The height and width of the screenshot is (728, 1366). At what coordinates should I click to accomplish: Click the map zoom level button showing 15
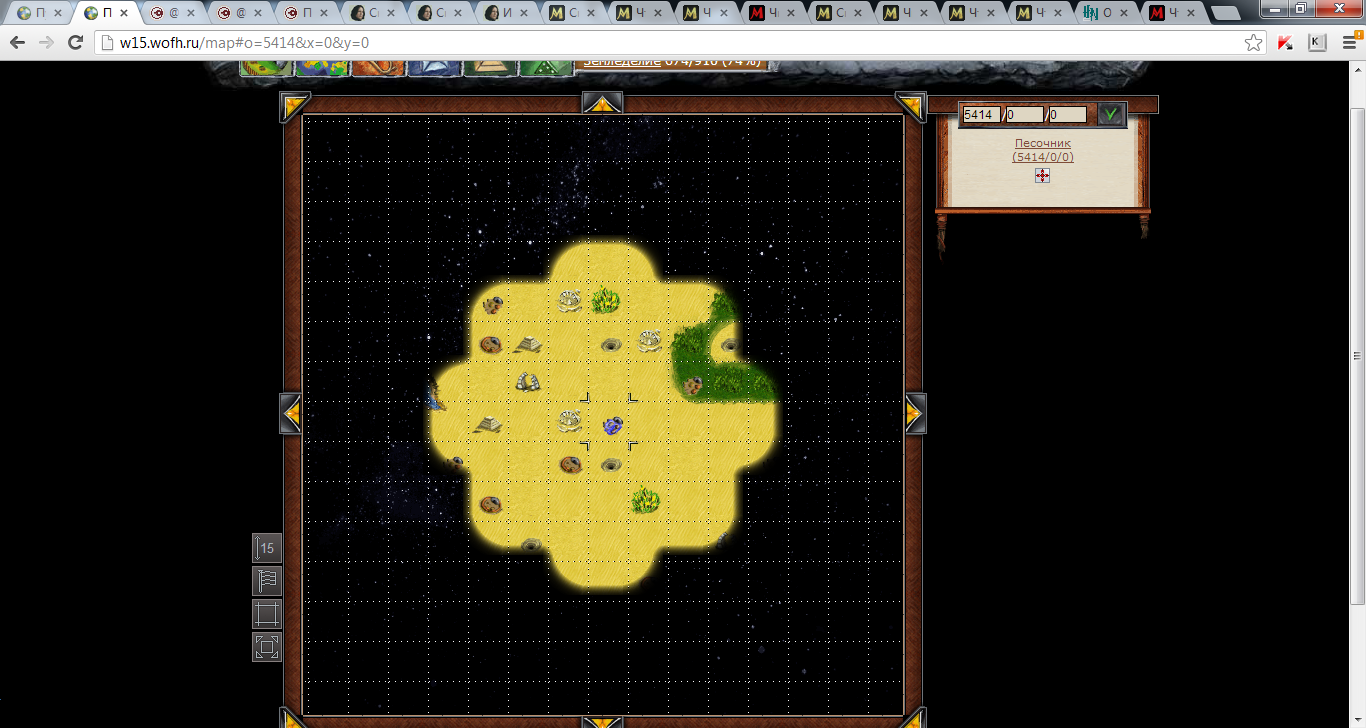point(267,548)
